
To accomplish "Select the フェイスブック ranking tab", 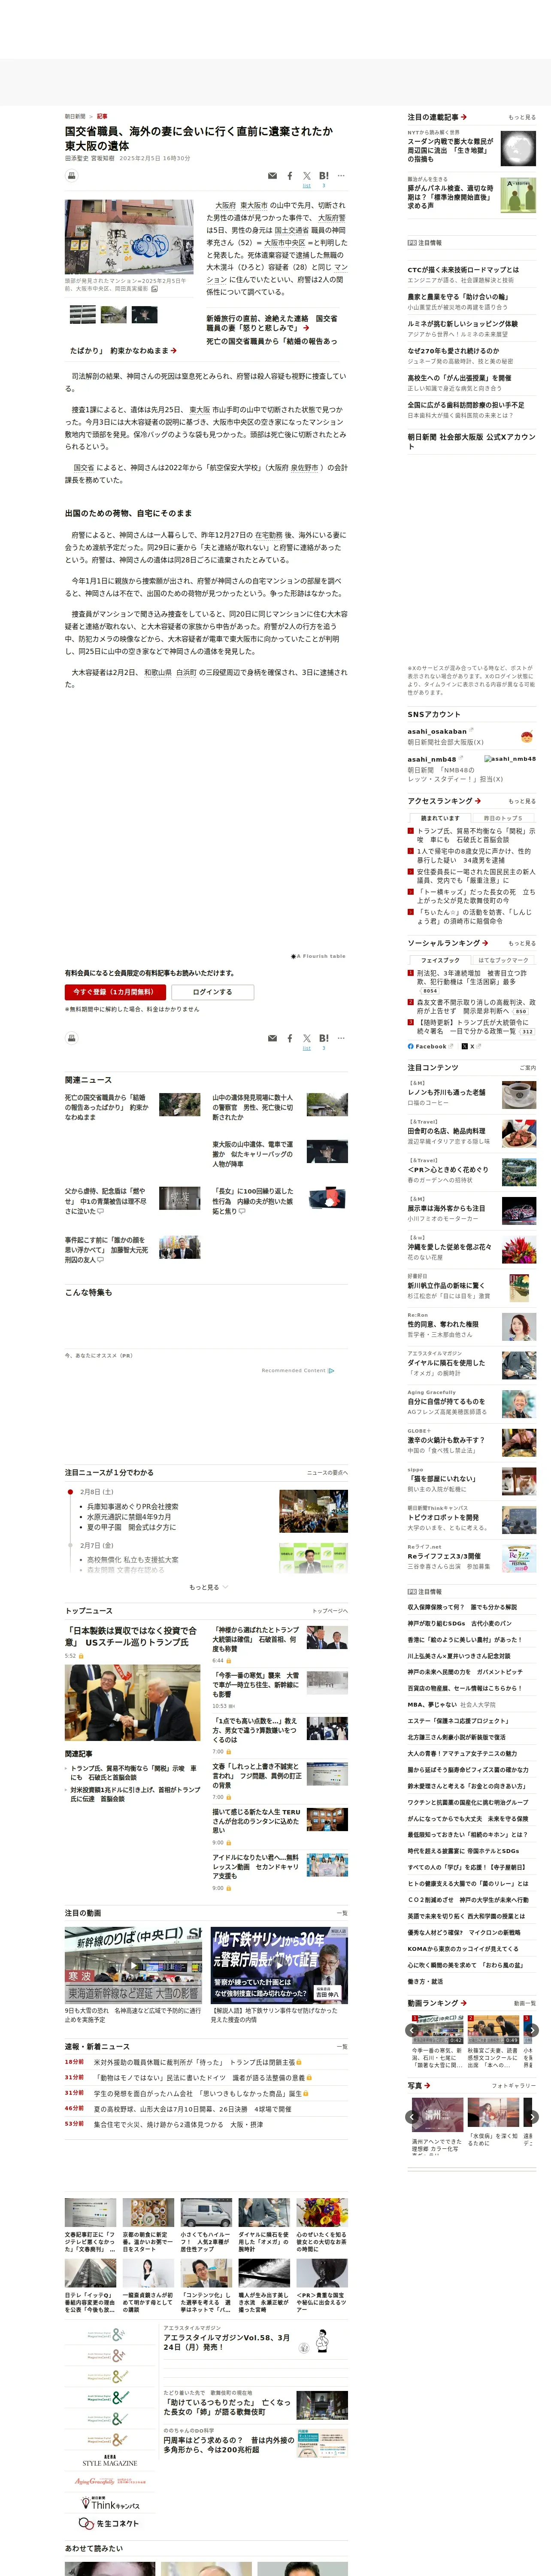I will click(440, 959).
